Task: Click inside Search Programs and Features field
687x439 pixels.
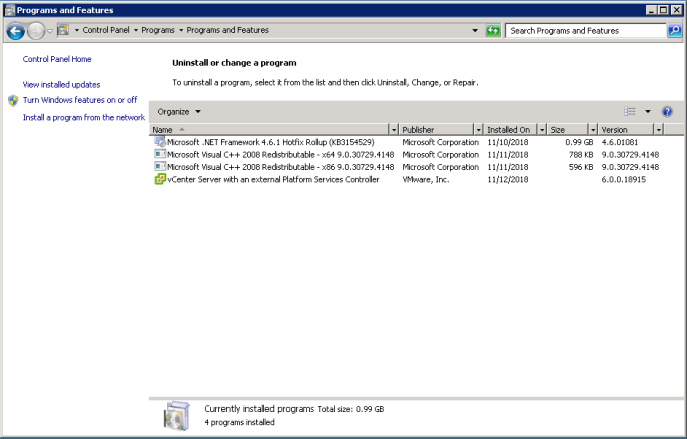Action: [585, 31]
